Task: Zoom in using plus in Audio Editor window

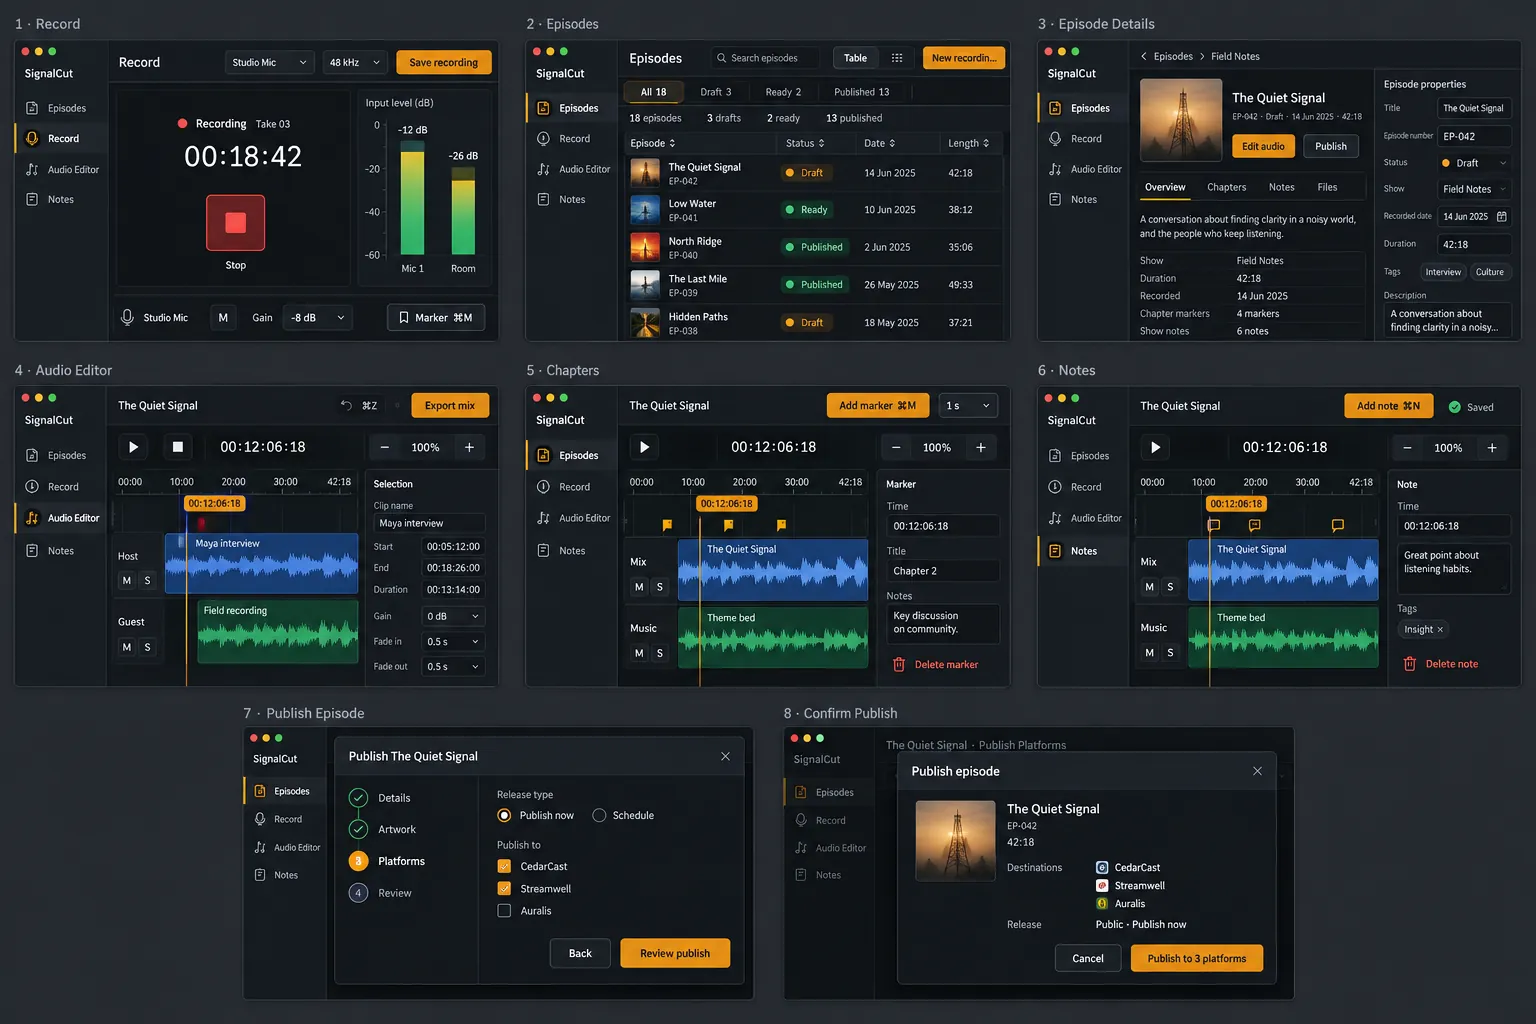Action: (x=469, y=447)
